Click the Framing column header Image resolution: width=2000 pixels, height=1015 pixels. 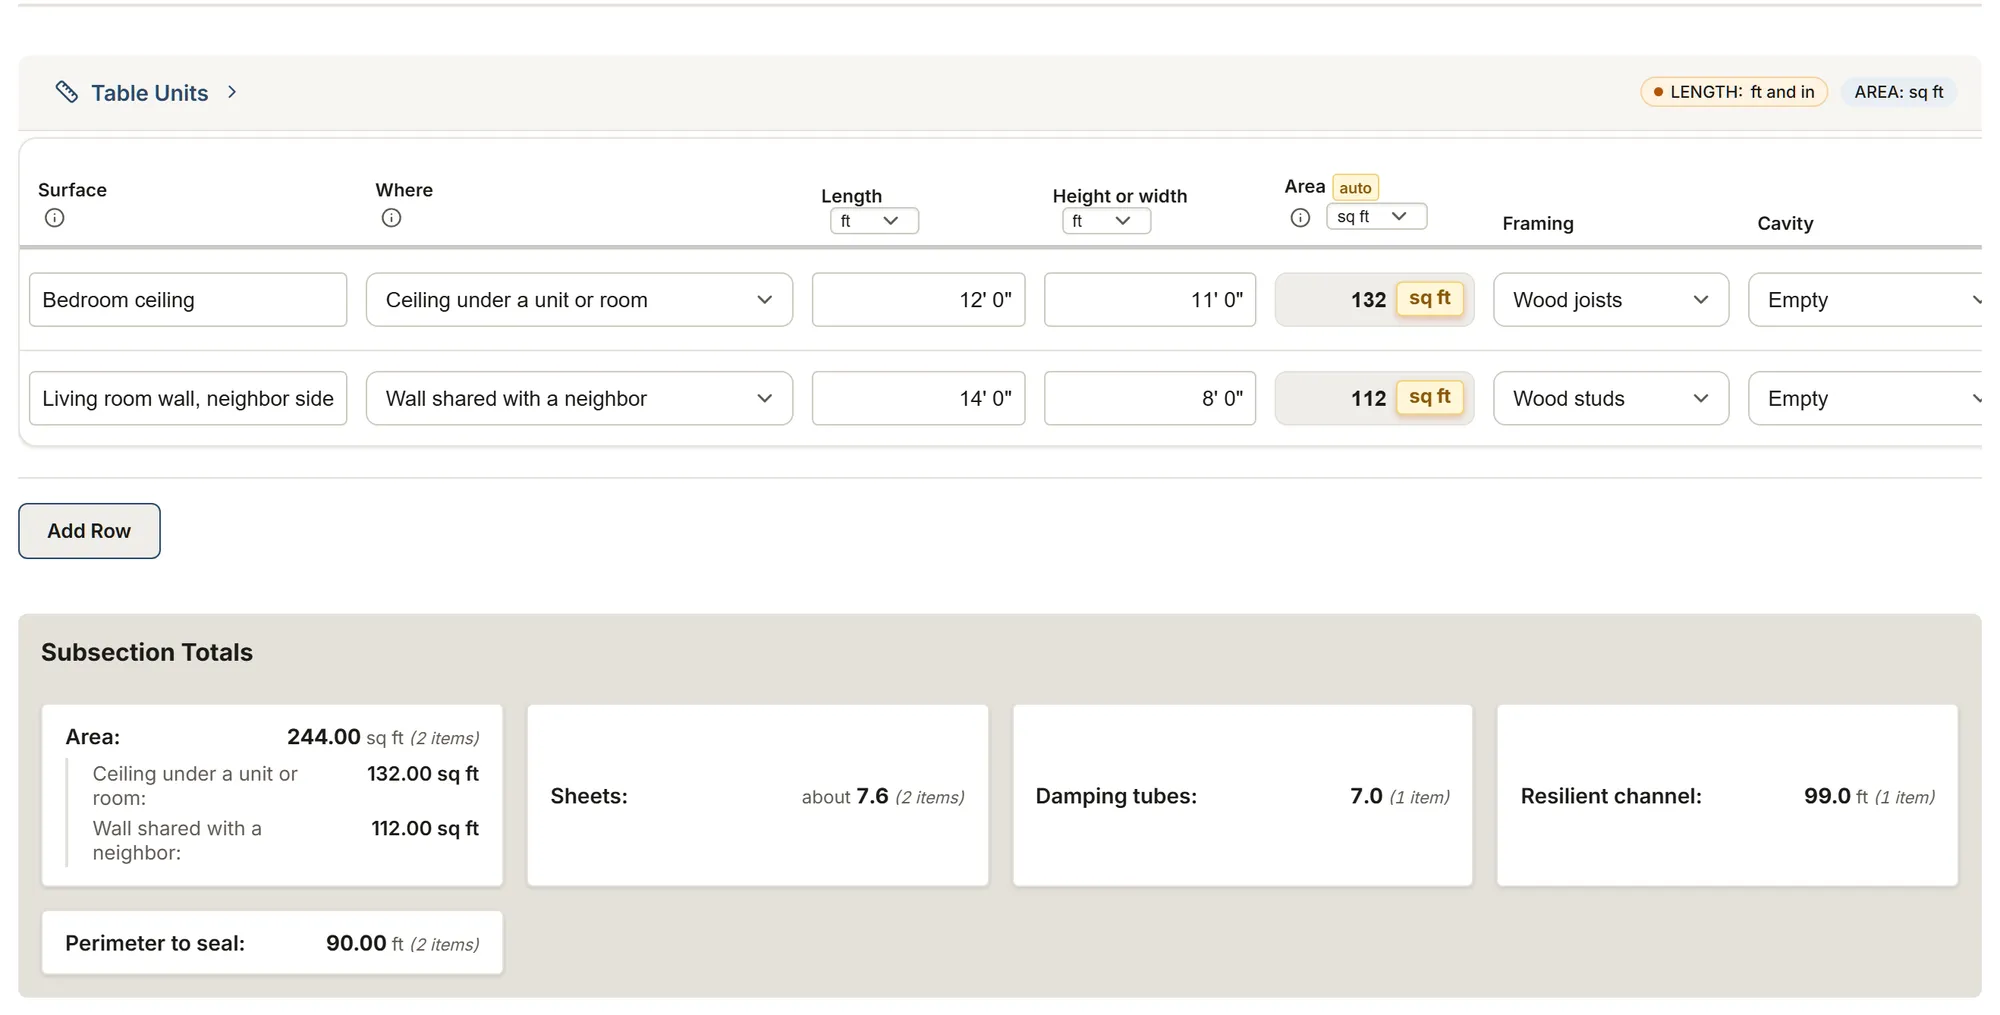point(1538,224)
